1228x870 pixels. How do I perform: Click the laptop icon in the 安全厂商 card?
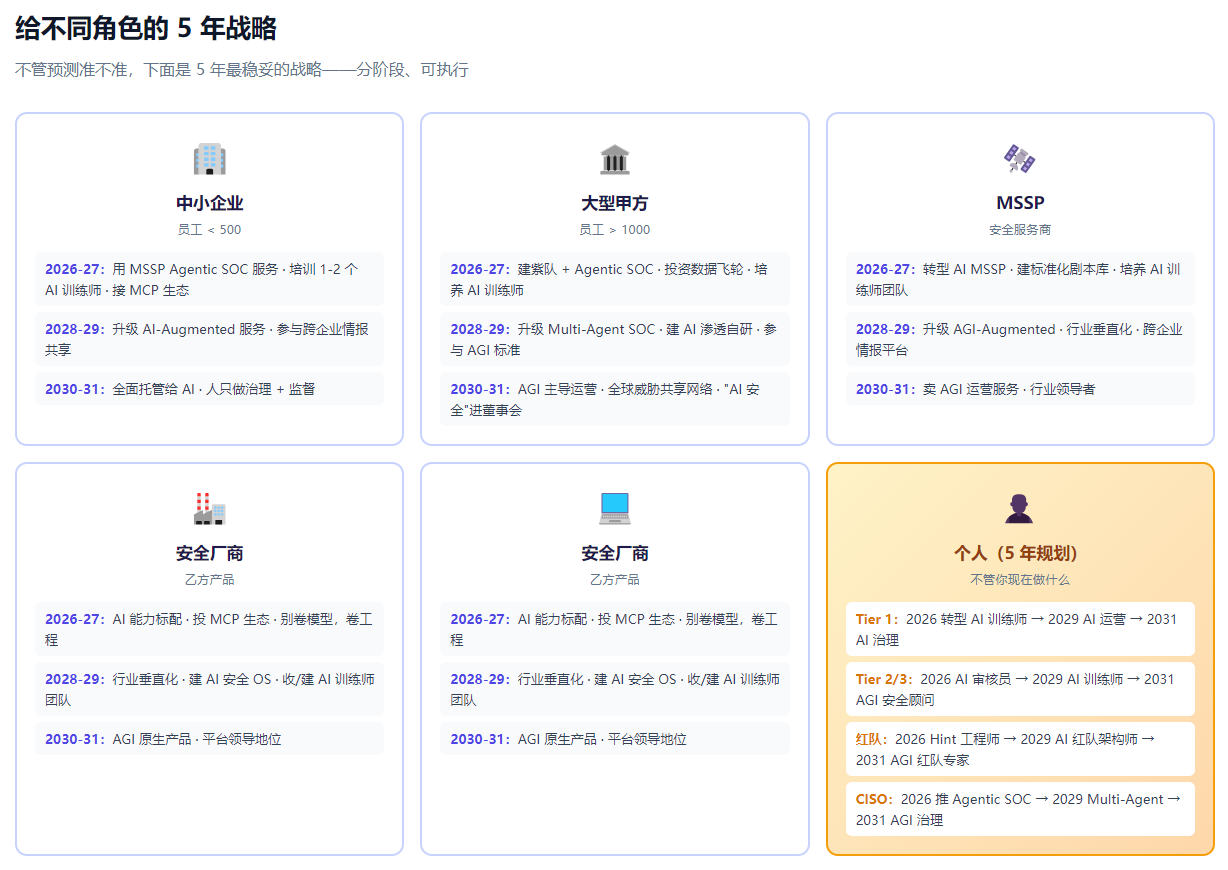(x=614, y=509)
